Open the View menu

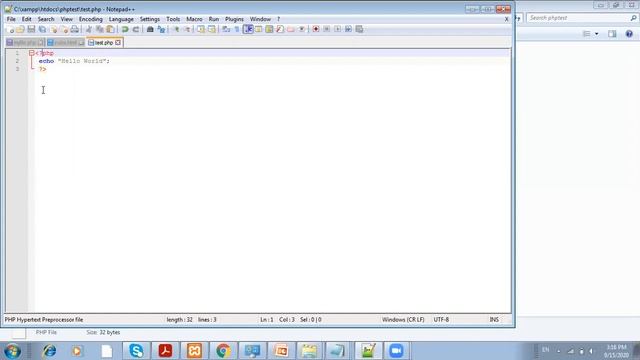(x=67, y=19)
